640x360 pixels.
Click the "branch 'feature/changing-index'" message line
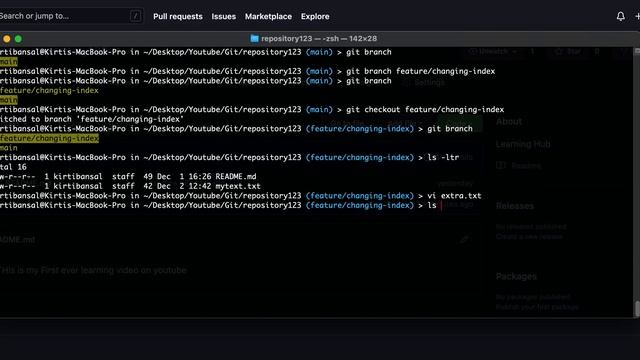tap(92, 119)
